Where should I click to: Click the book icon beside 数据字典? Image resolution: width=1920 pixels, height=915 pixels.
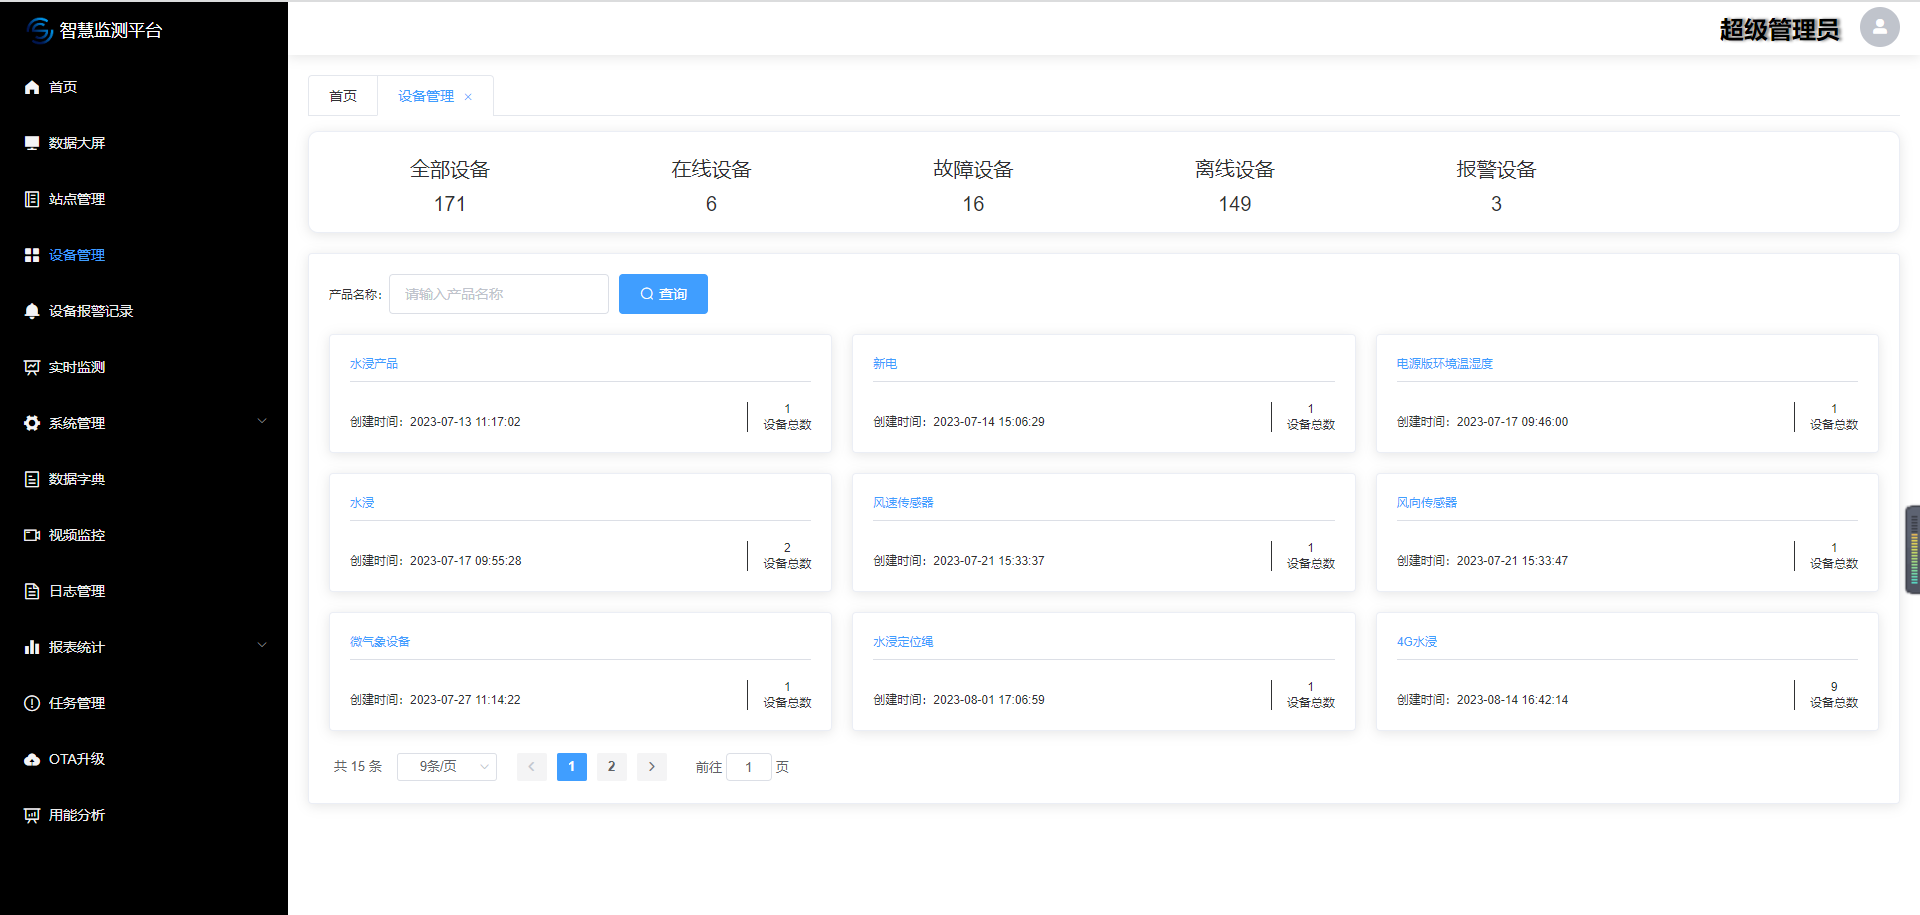coord(32,479)
